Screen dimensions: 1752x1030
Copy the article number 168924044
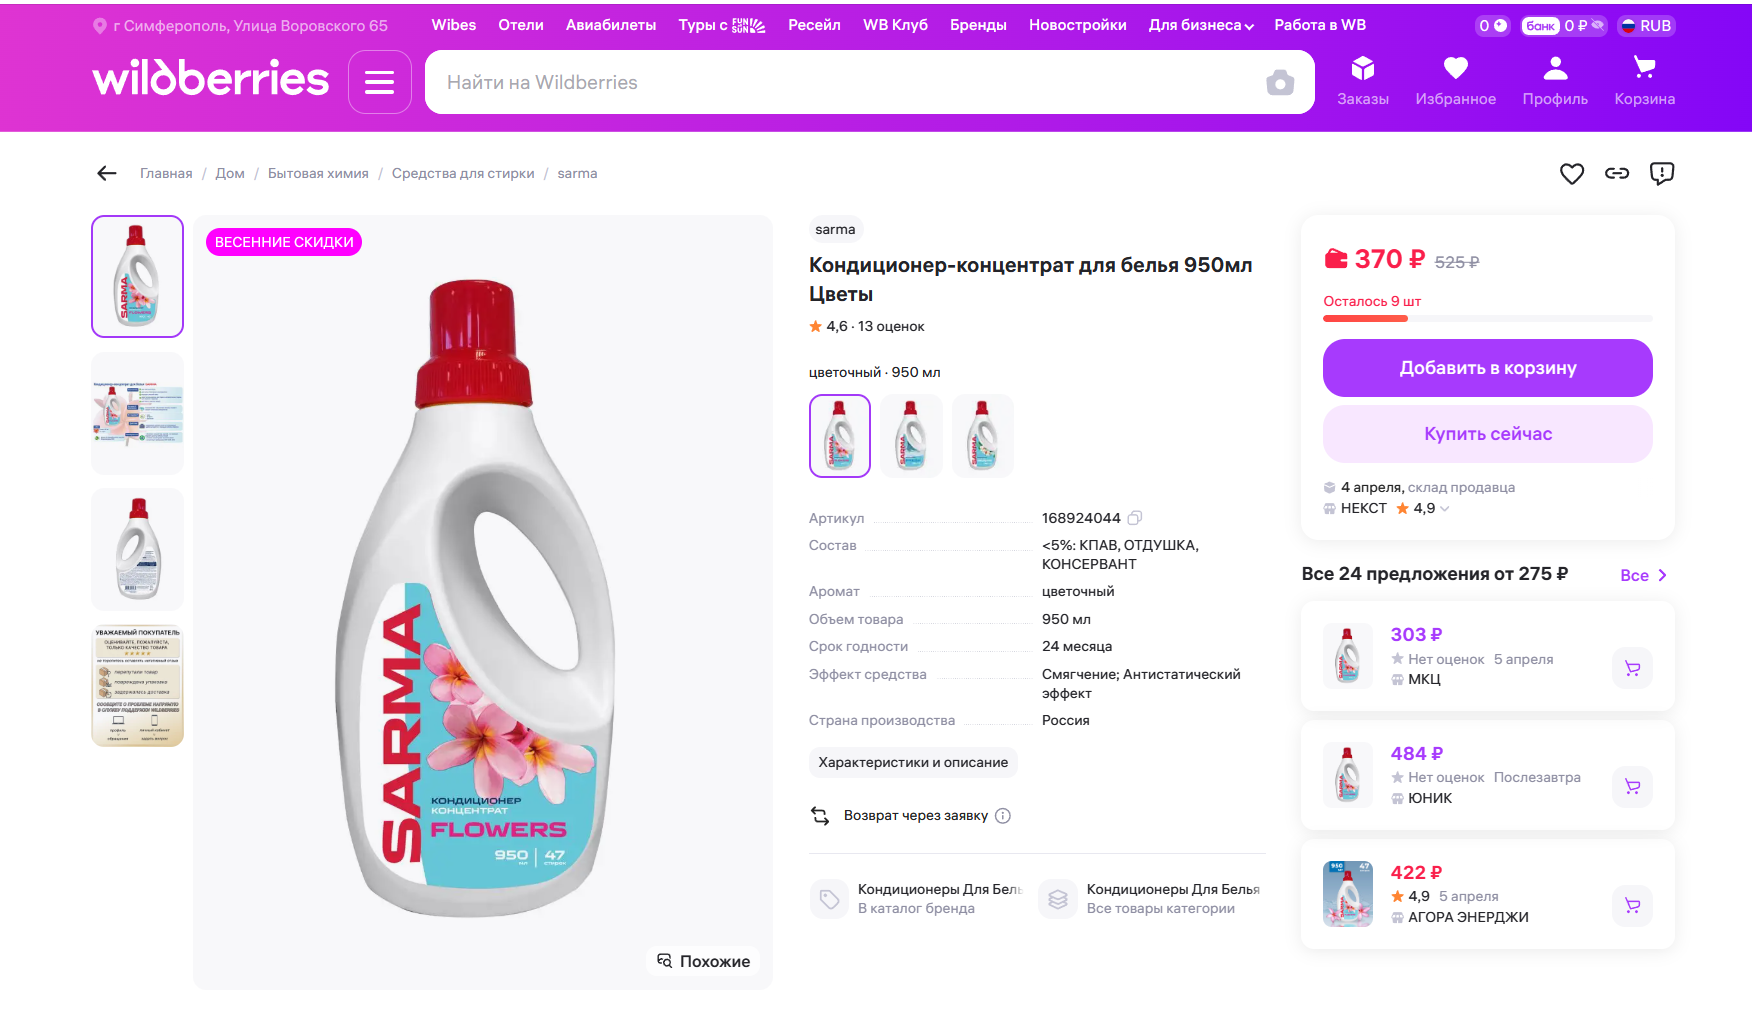(x=1135, y=518)
